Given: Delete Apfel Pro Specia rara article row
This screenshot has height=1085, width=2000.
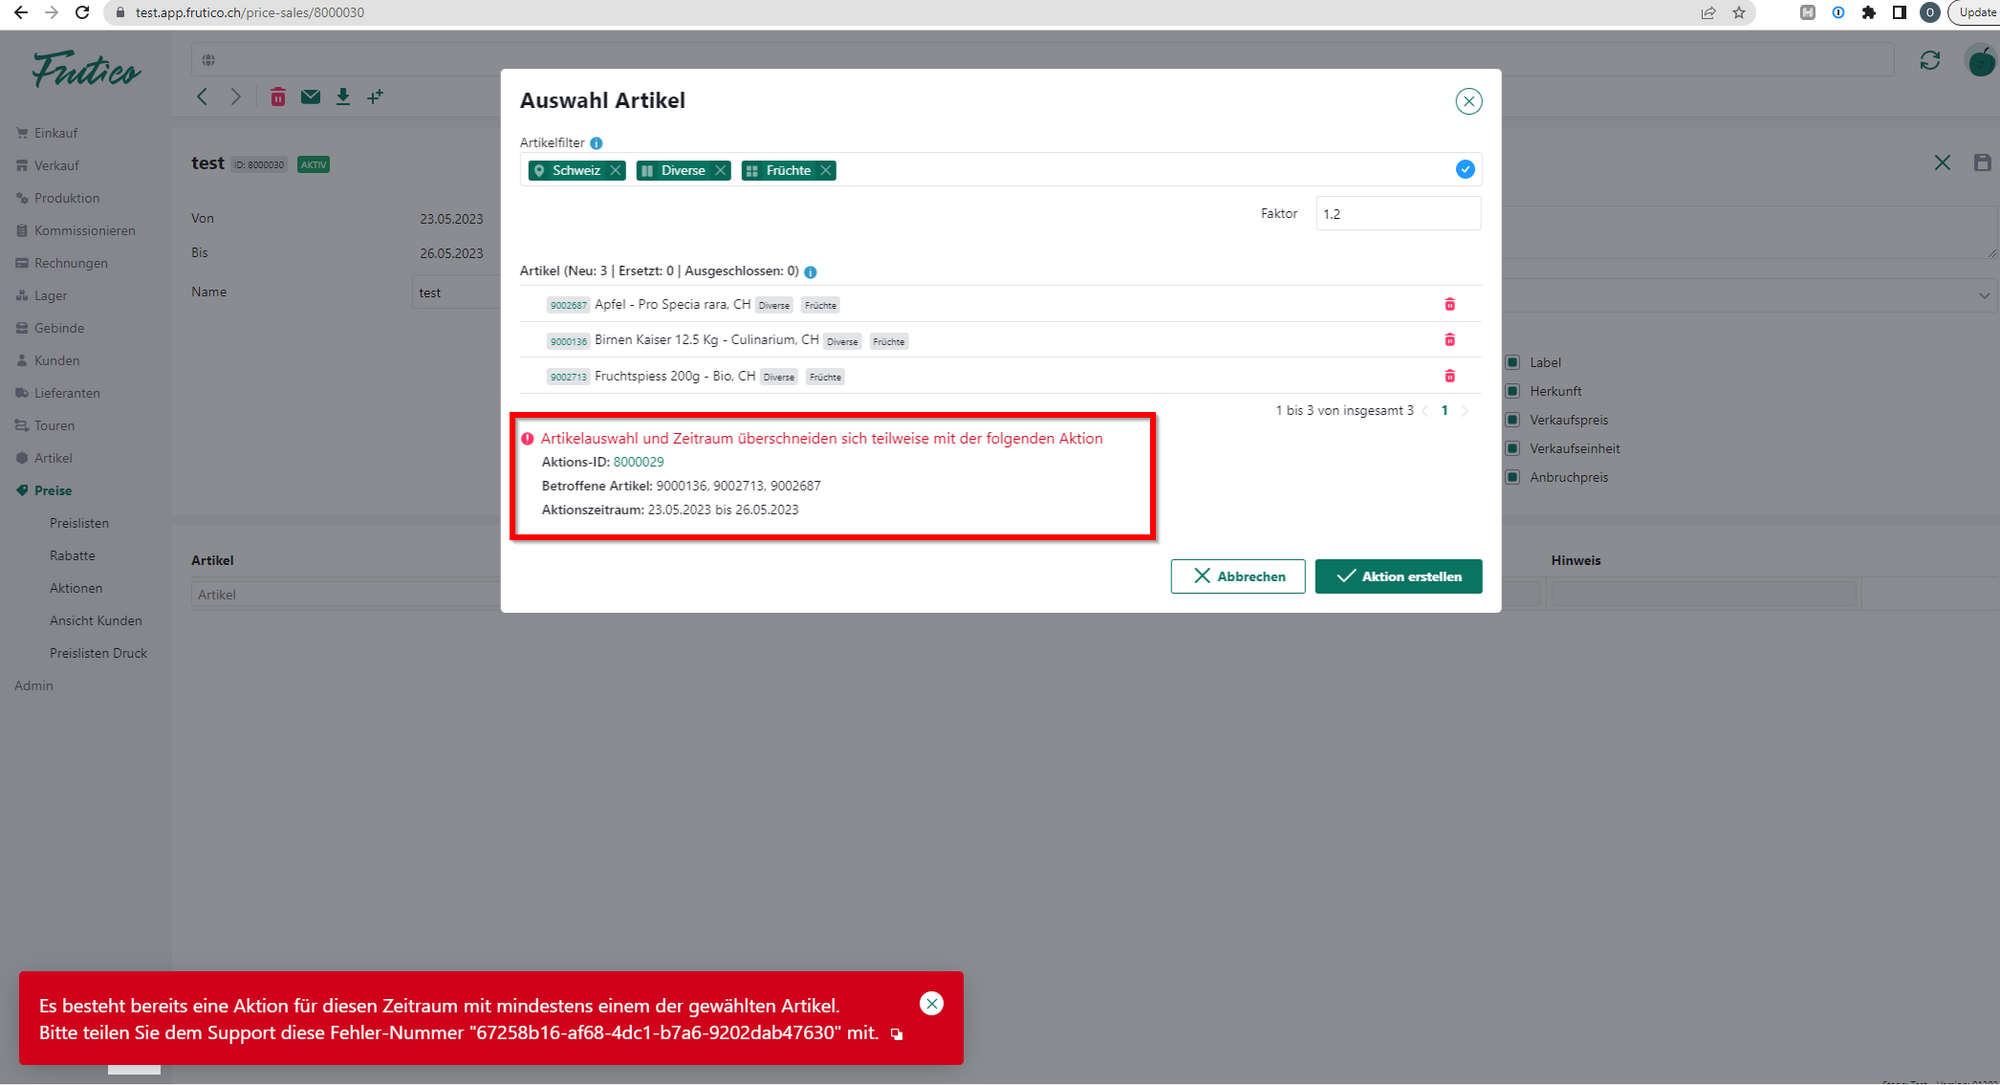Looking at the screenshot, I should [x=1449, y=304].
